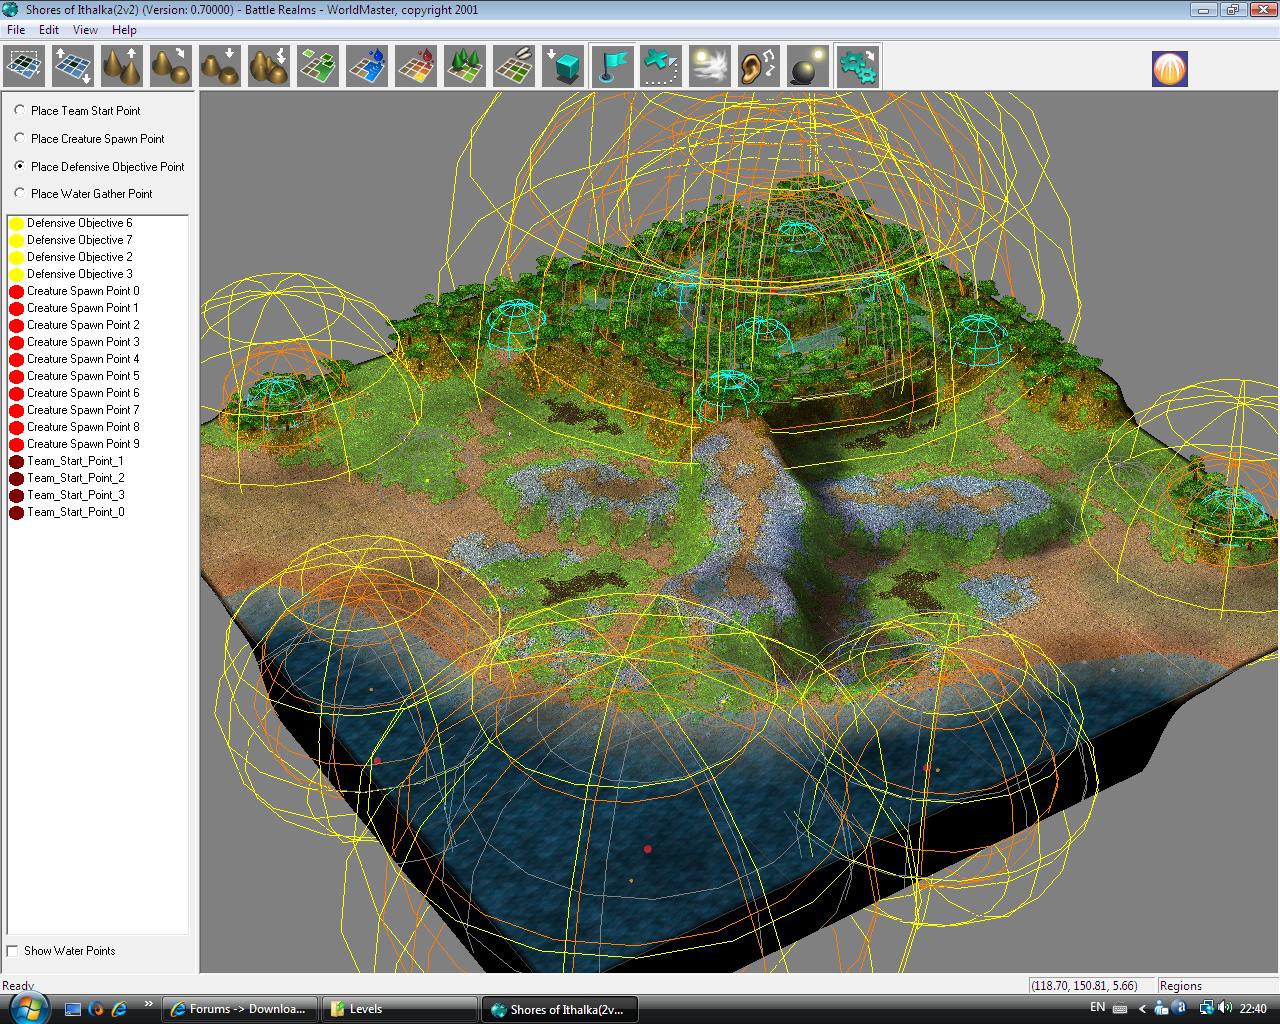This screenshot has width=1280, height=1024.
Task: Select Defensive Objective 2 in list
Action: point(79,257)
